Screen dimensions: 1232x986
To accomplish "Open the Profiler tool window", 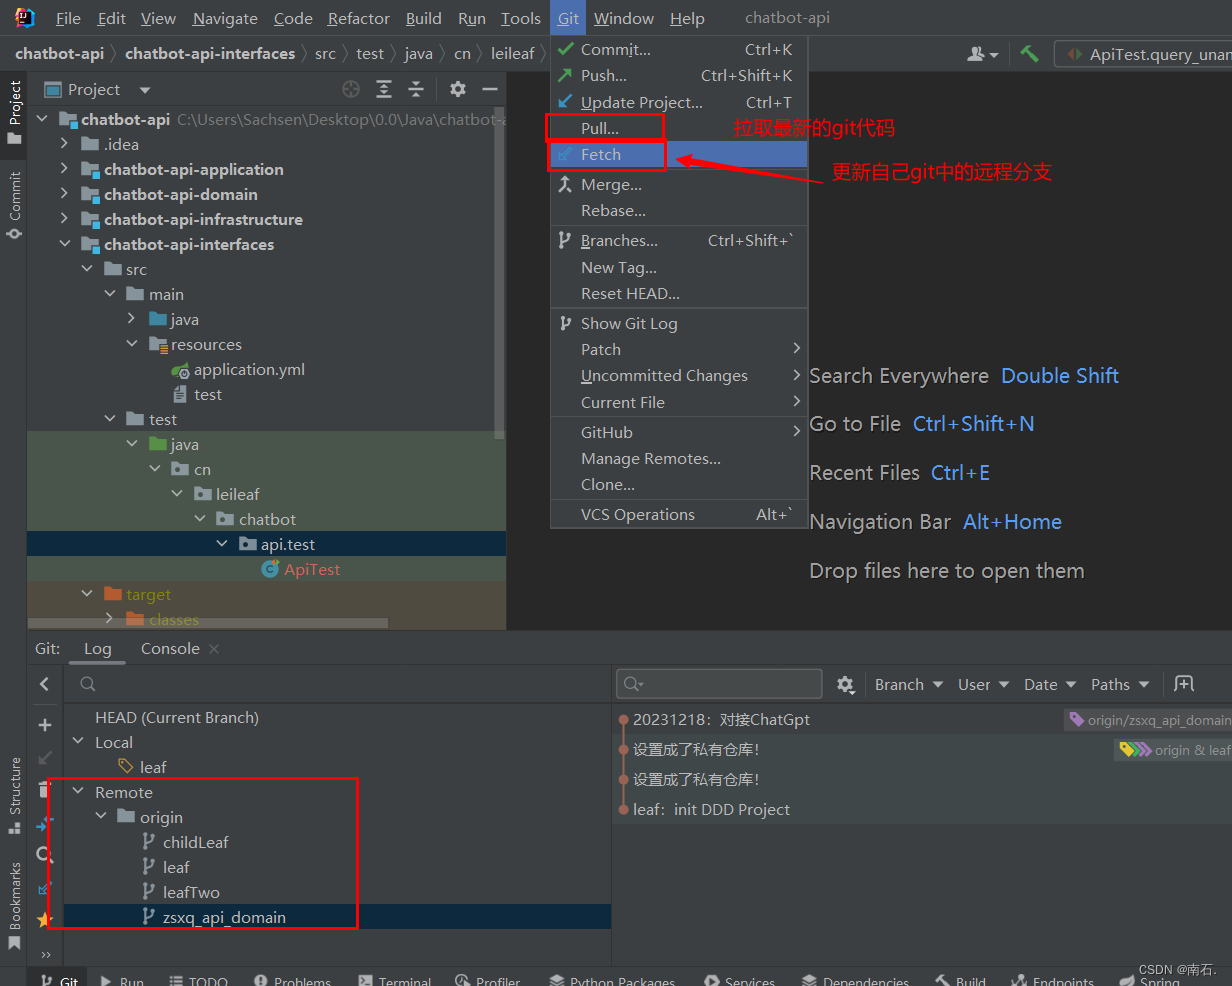I will (x=488, y=981).
